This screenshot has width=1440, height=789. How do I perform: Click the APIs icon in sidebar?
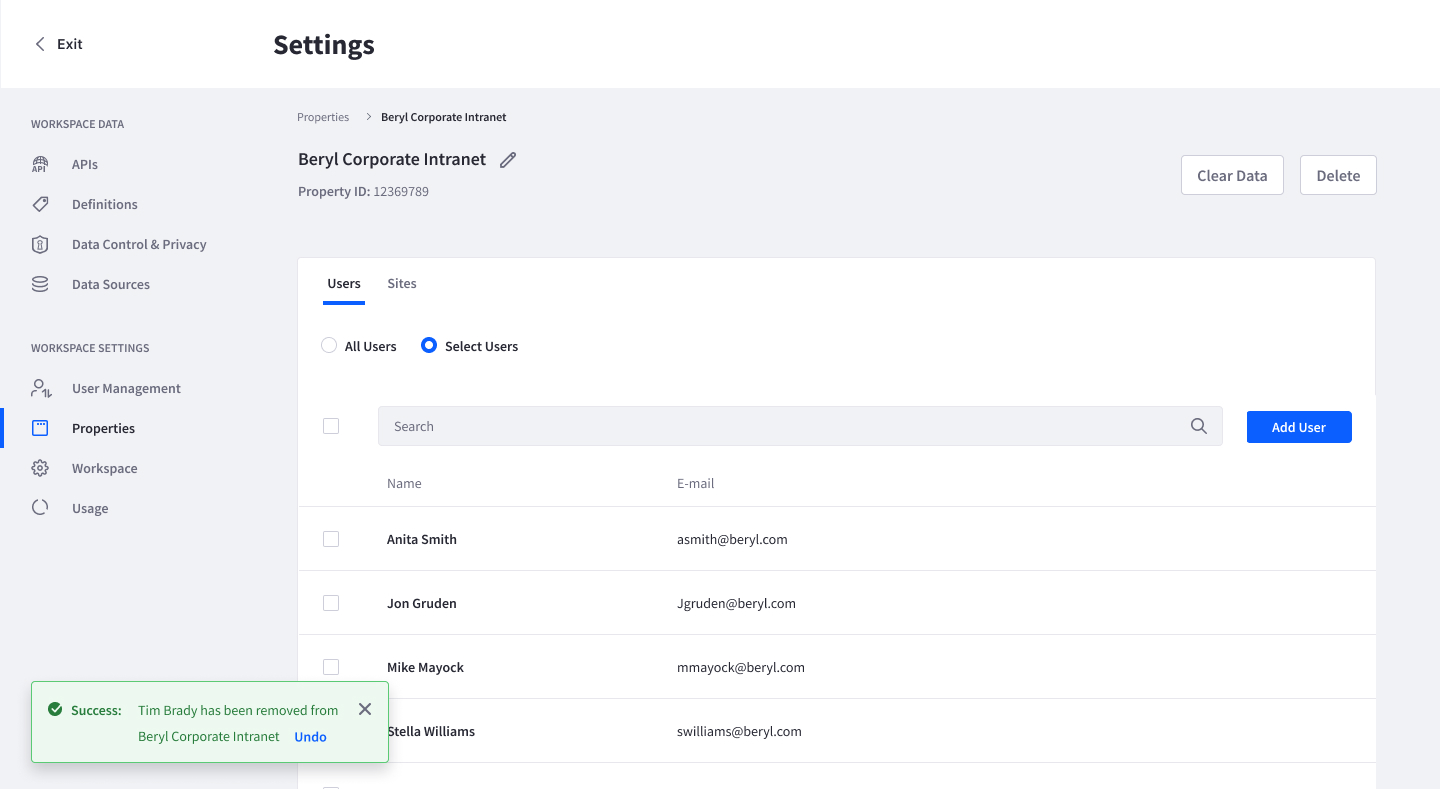click(40, 165)
